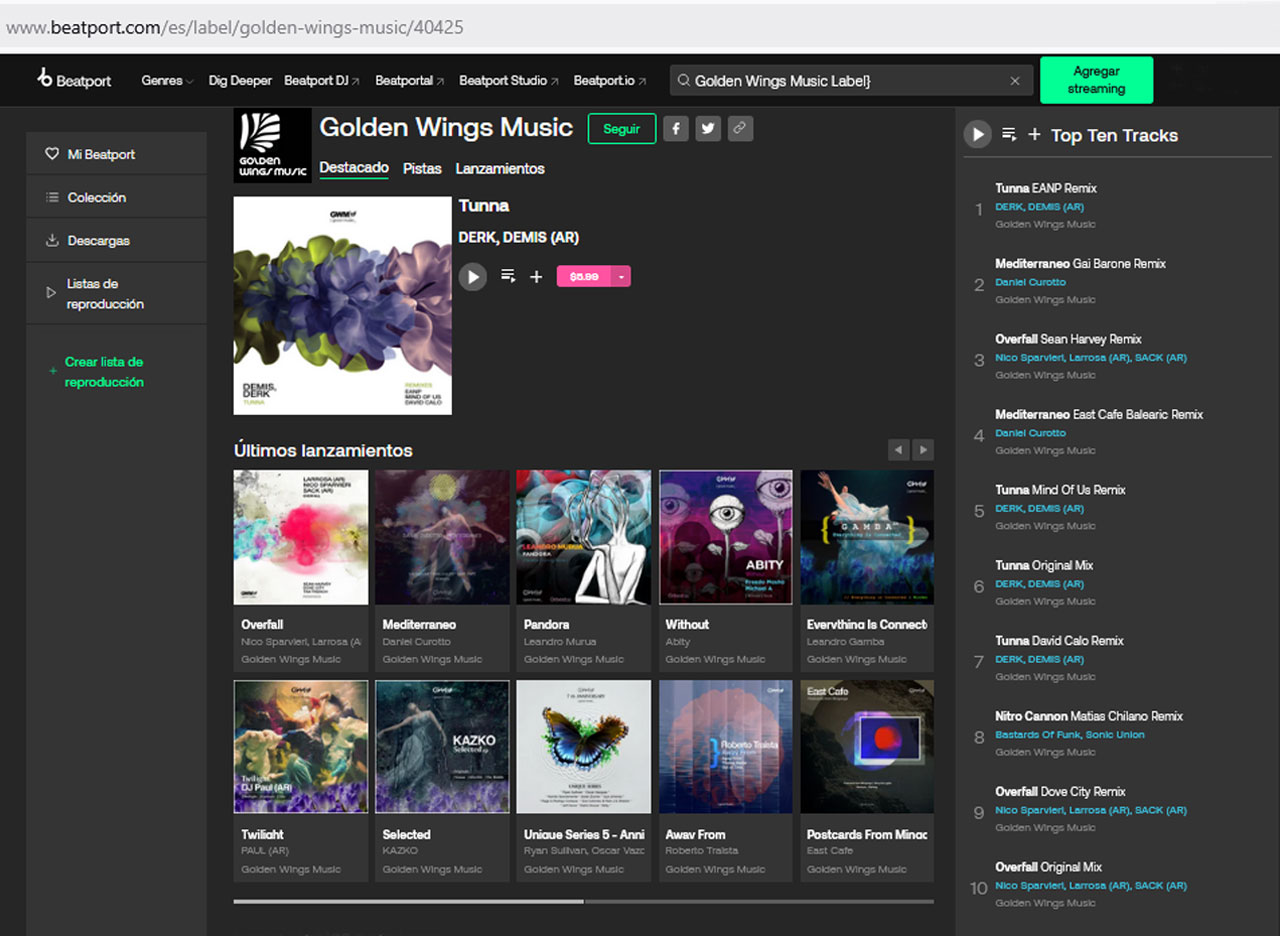Click artist link Bastards Of Funk, Sonic Union

1070,735
